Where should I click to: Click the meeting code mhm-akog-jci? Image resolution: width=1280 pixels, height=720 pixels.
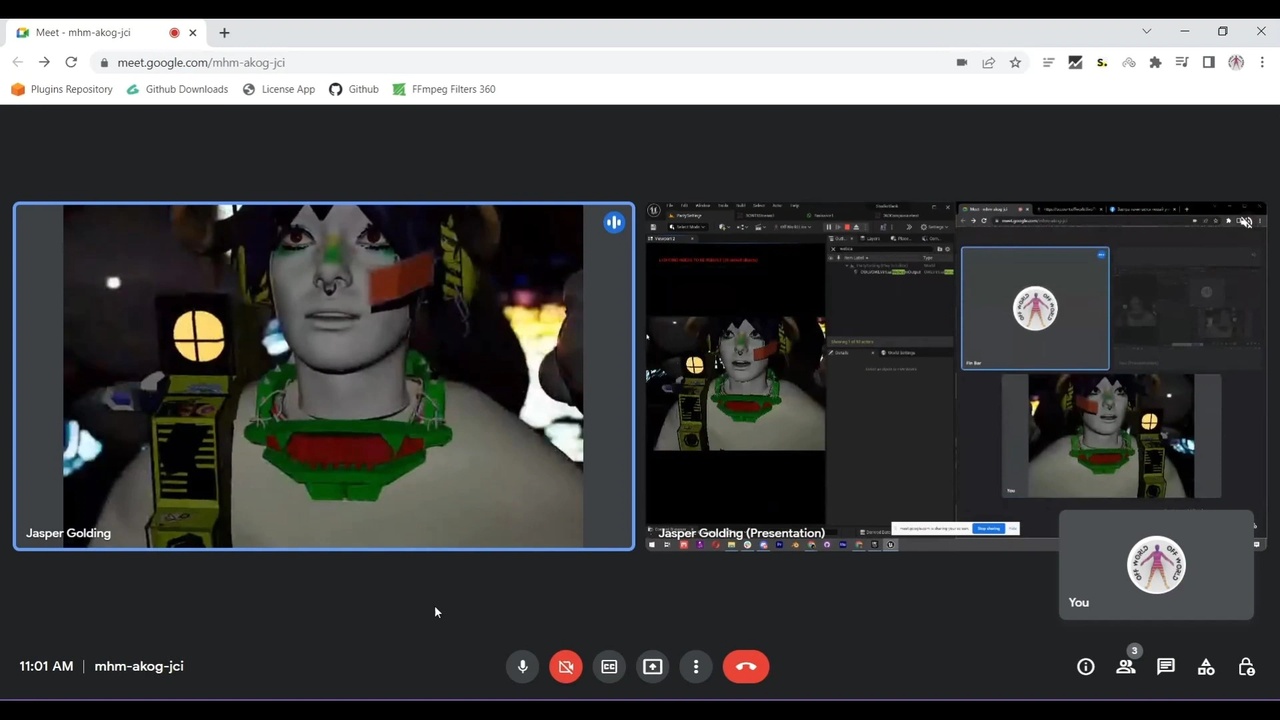139,666
